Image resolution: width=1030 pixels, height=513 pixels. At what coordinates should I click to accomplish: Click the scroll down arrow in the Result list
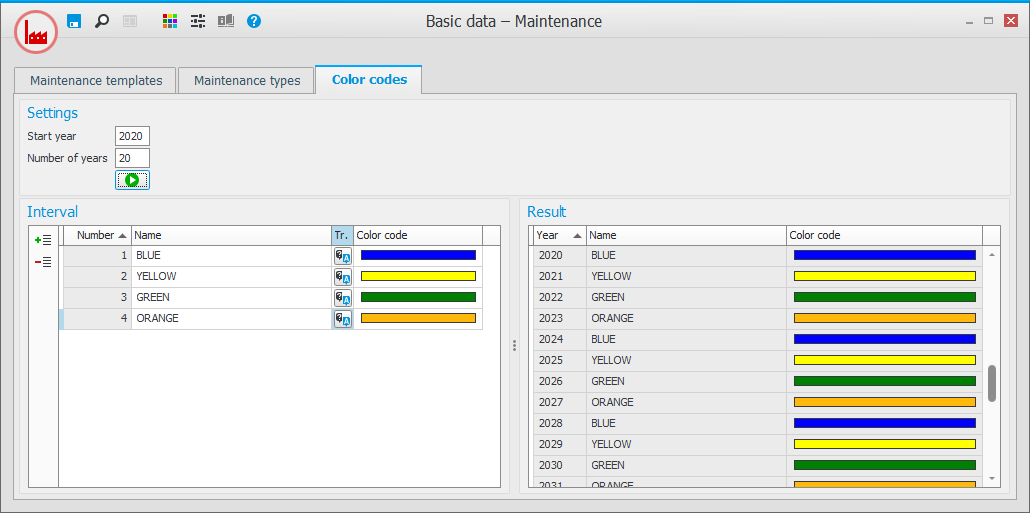click(x=992, y=479)
